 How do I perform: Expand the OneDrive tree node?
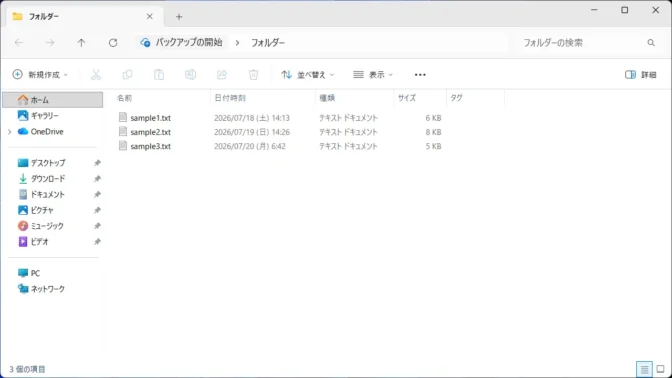click(9, 132)
